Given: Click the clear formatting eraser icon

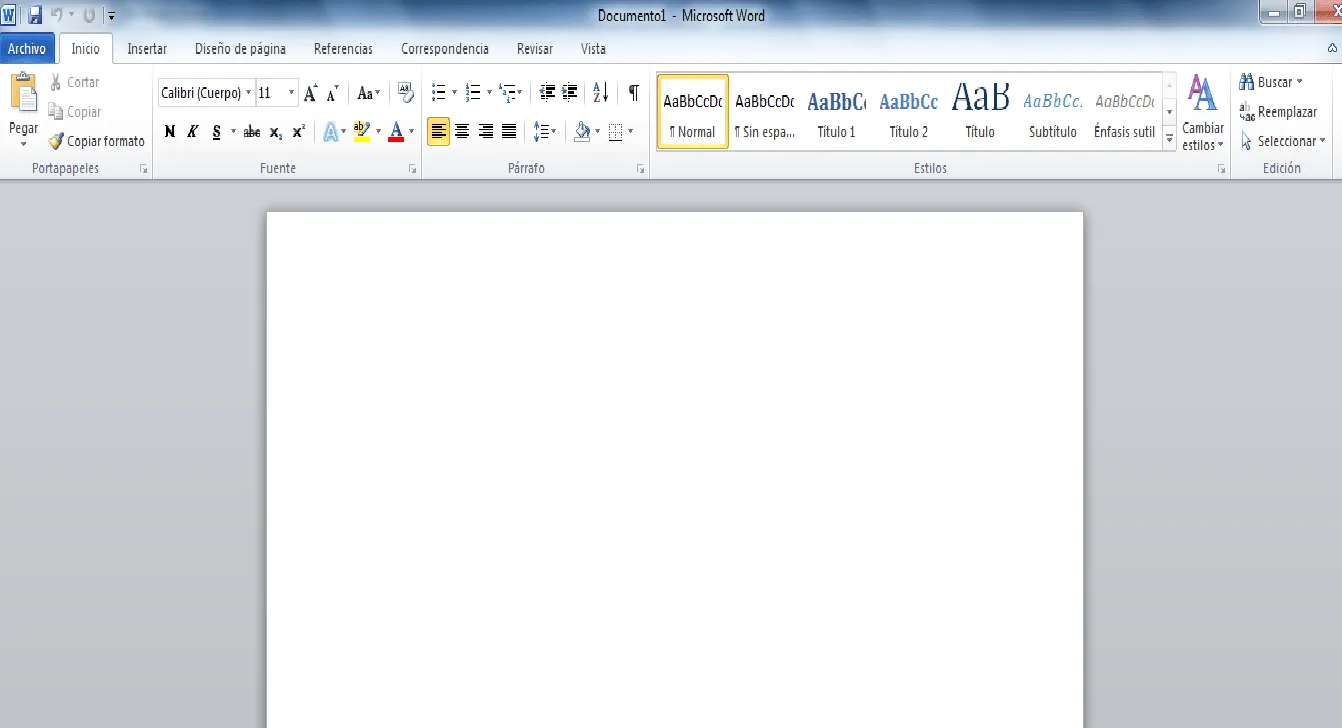Looking at the screenshot, I should [405, 93].
